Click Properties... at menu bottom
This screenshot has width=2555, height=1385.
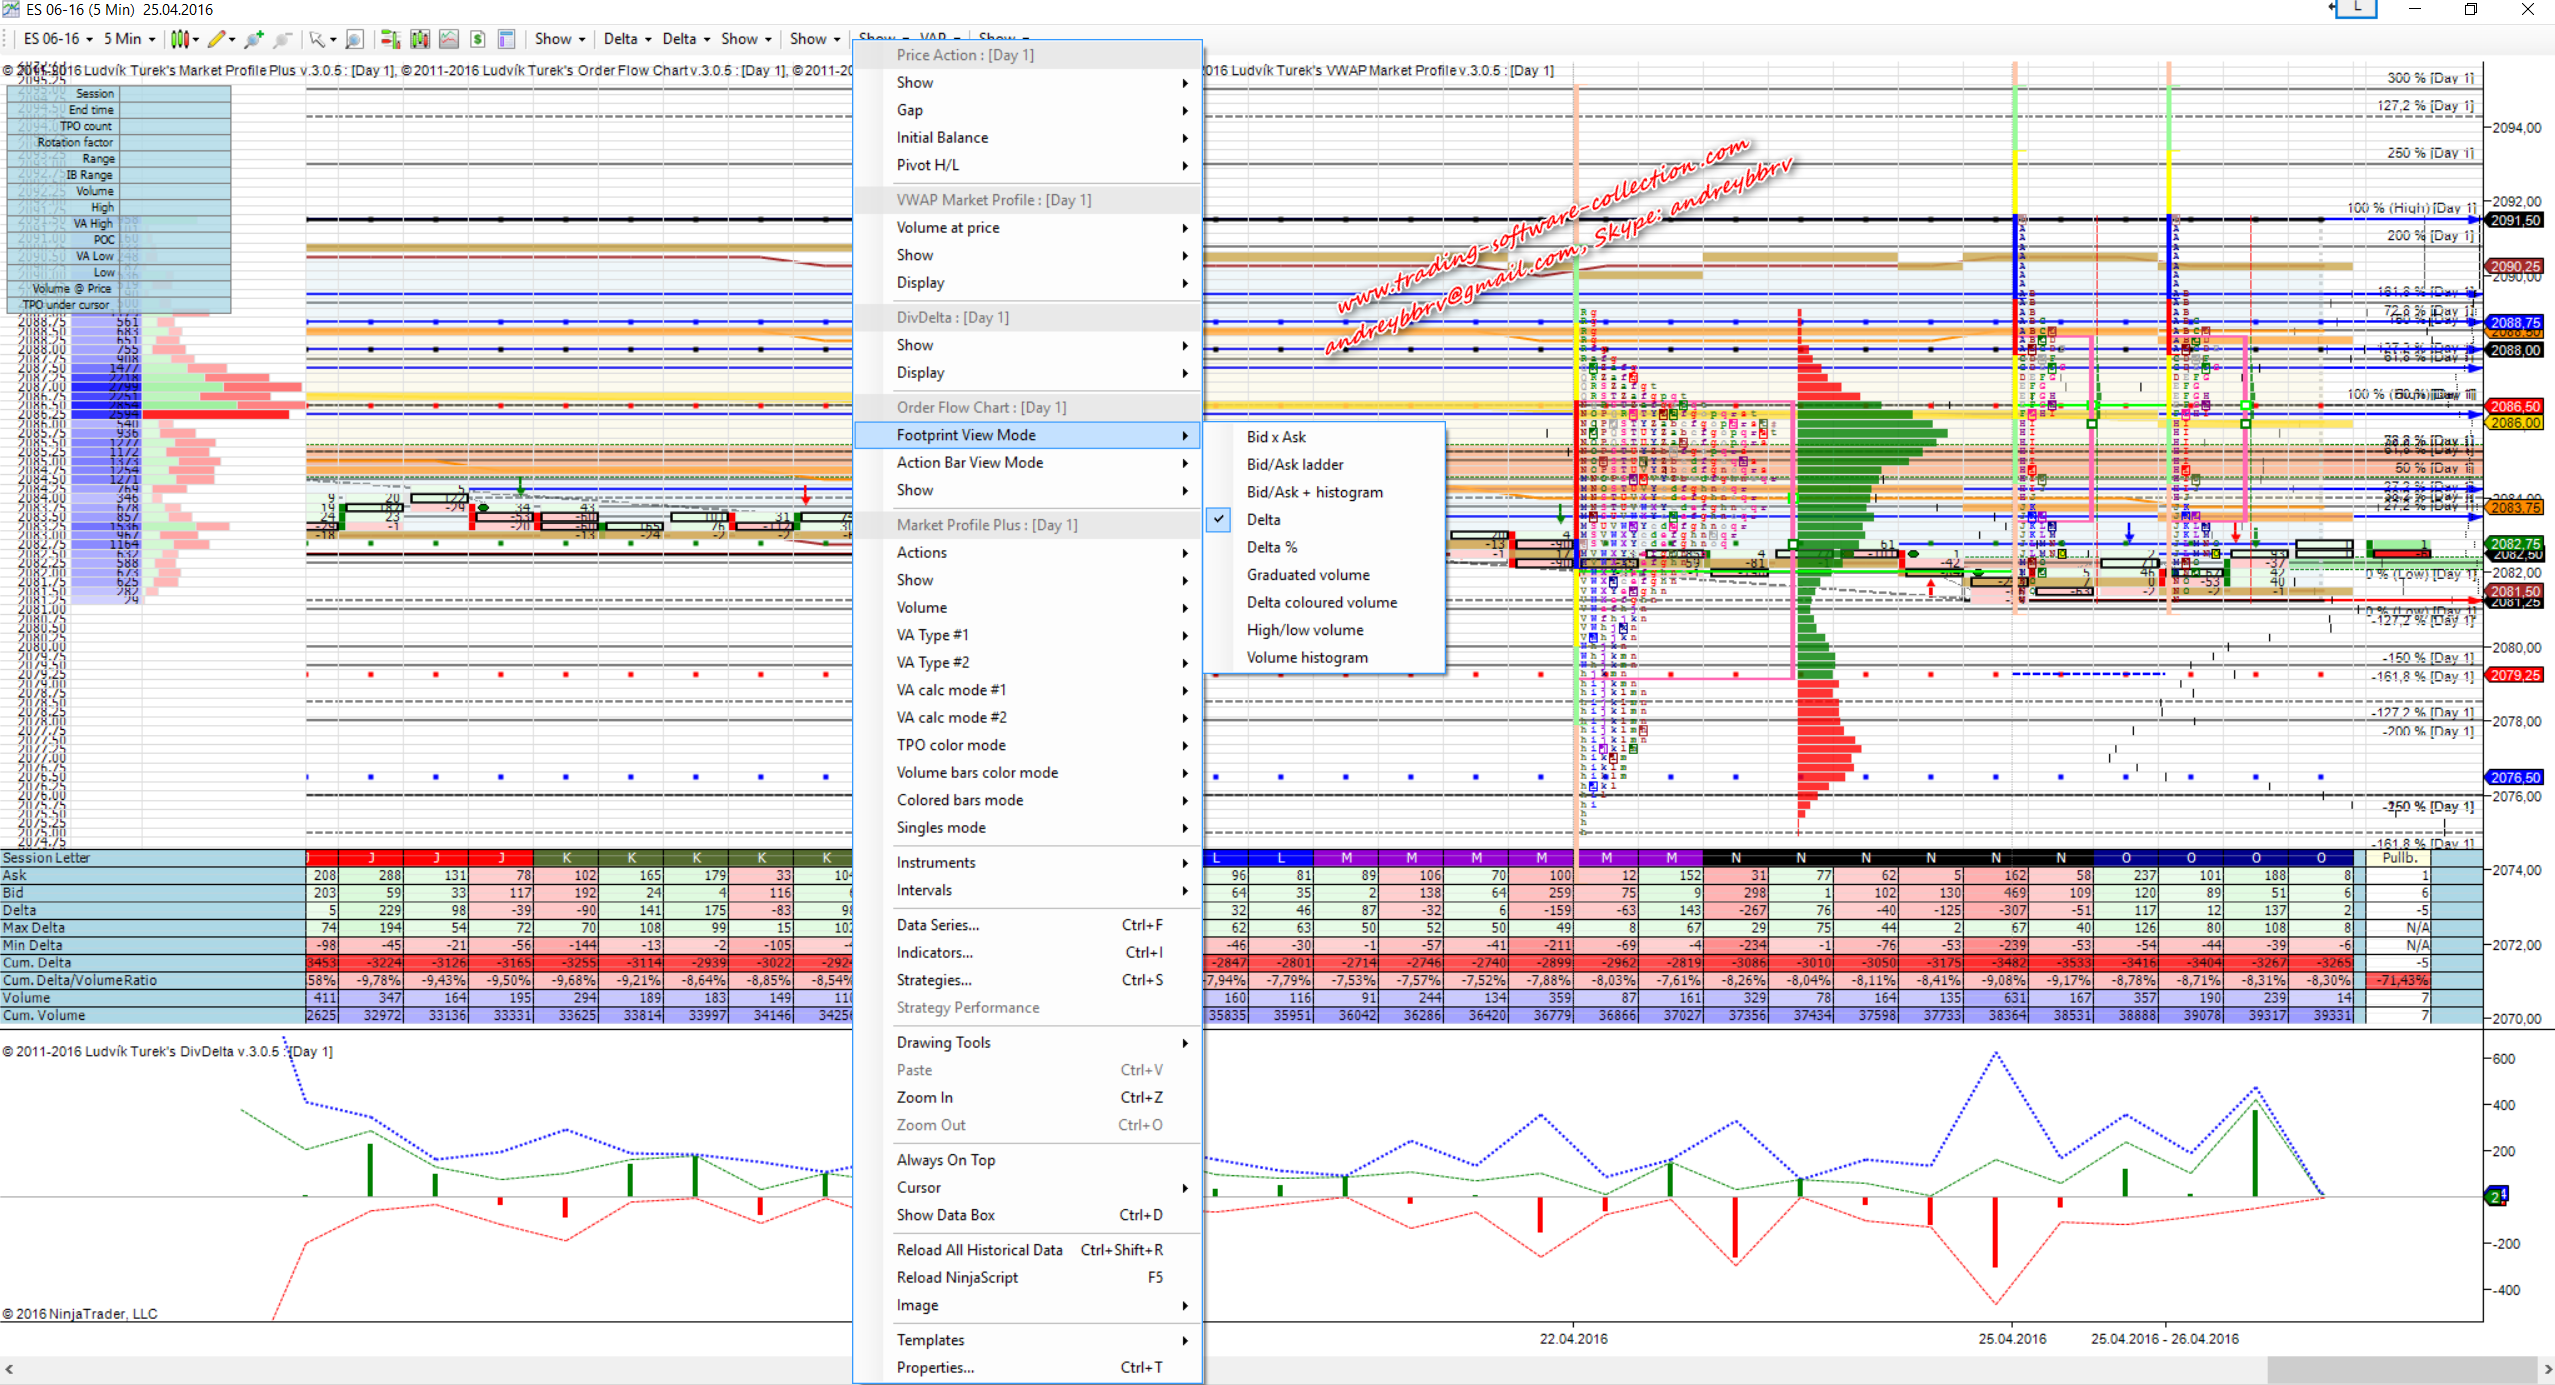tap(935, 1367)
